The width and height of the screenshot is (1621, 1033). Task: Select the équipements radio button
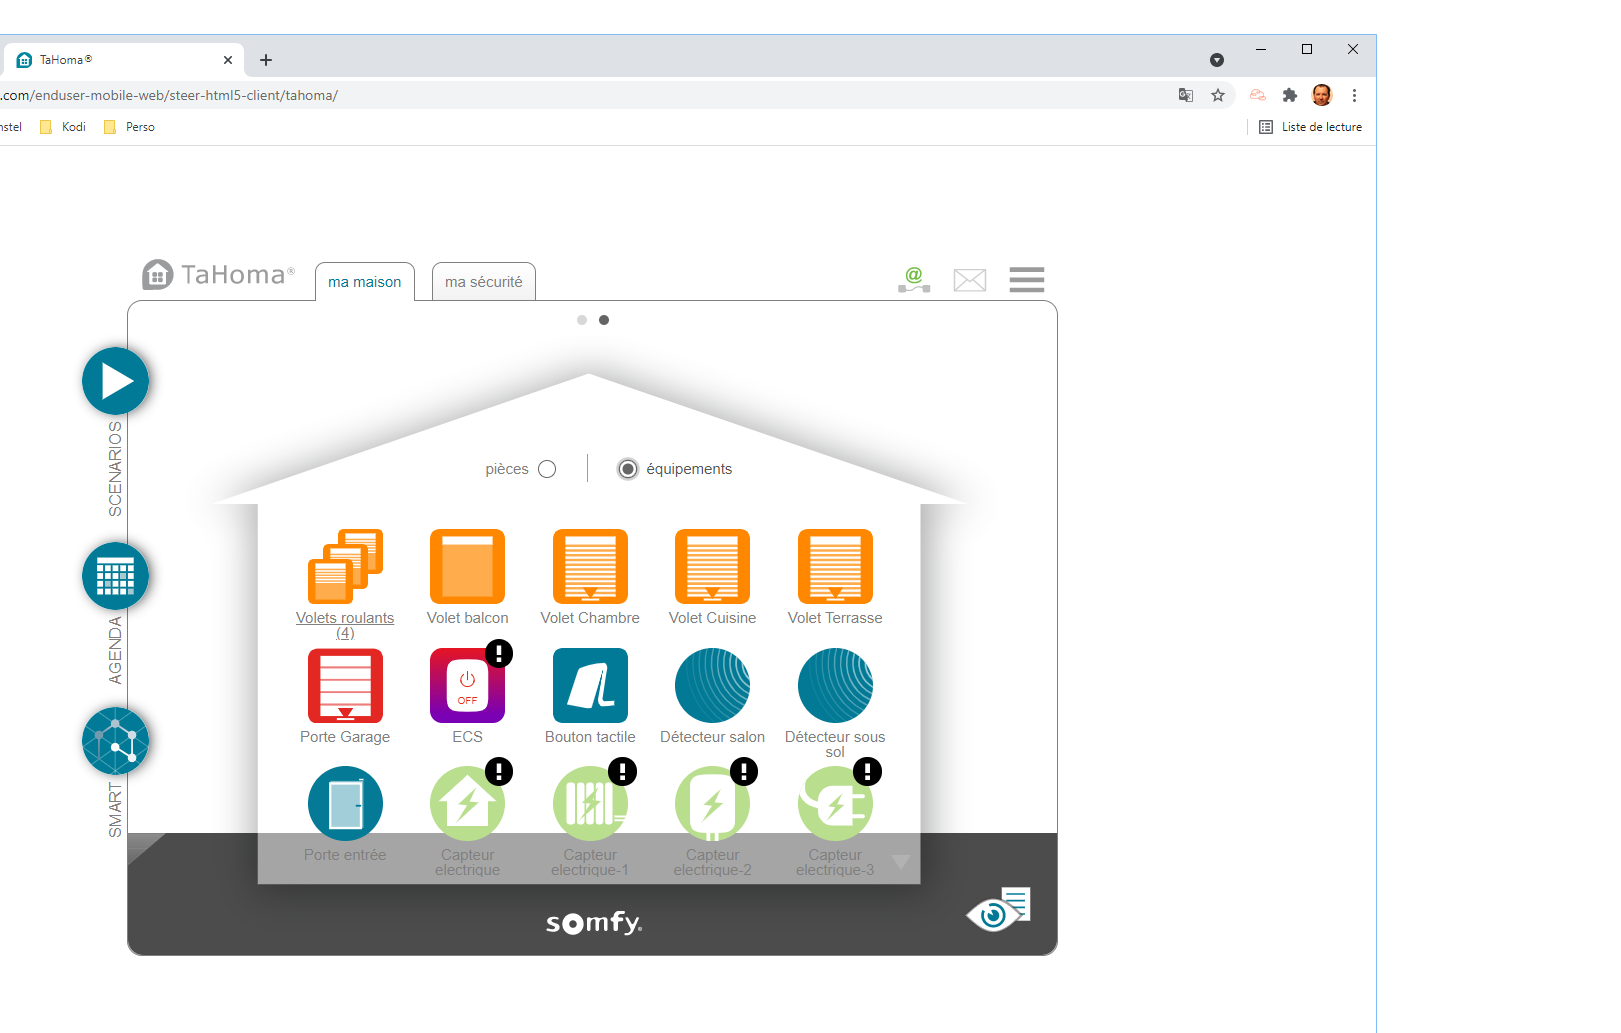tap(627, 469)
